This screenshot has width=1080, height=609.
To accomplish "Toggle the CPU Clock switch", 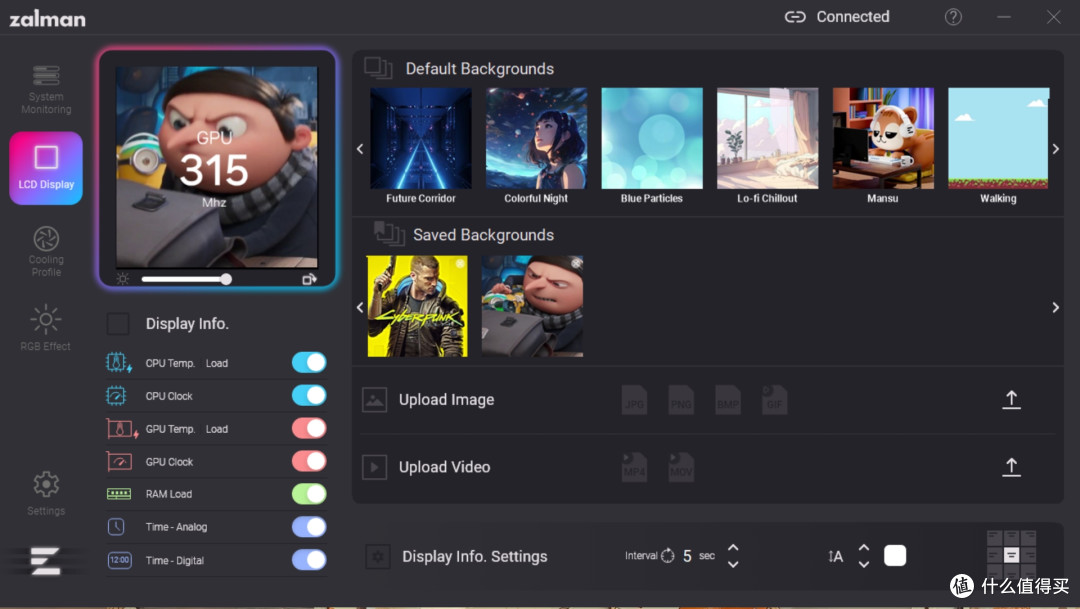I will tap(309, 395).
